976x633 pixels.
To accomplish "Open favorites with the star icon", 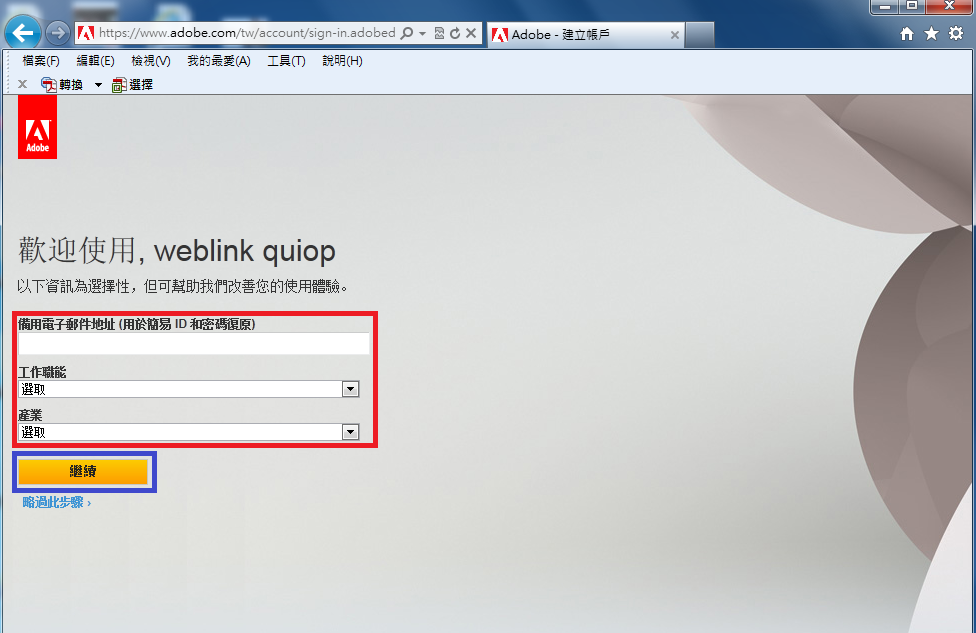I will [x=931, y=34].
